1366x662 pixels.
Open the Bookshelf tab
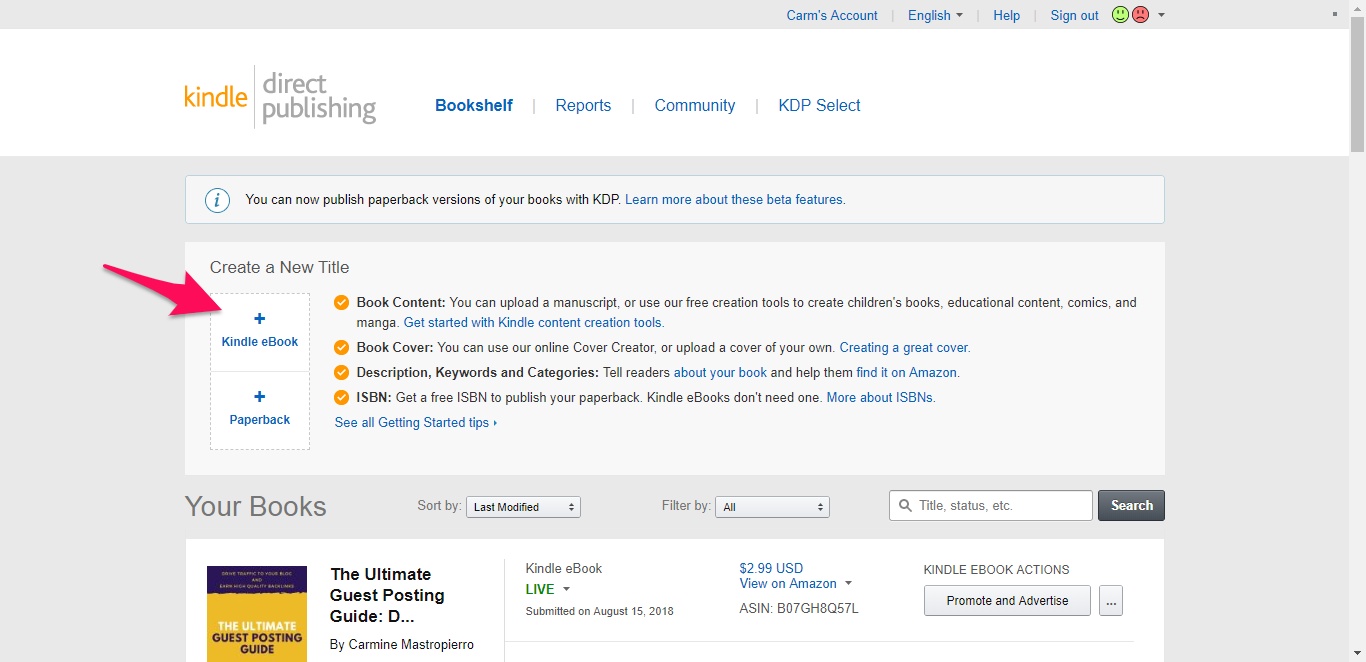474,105
